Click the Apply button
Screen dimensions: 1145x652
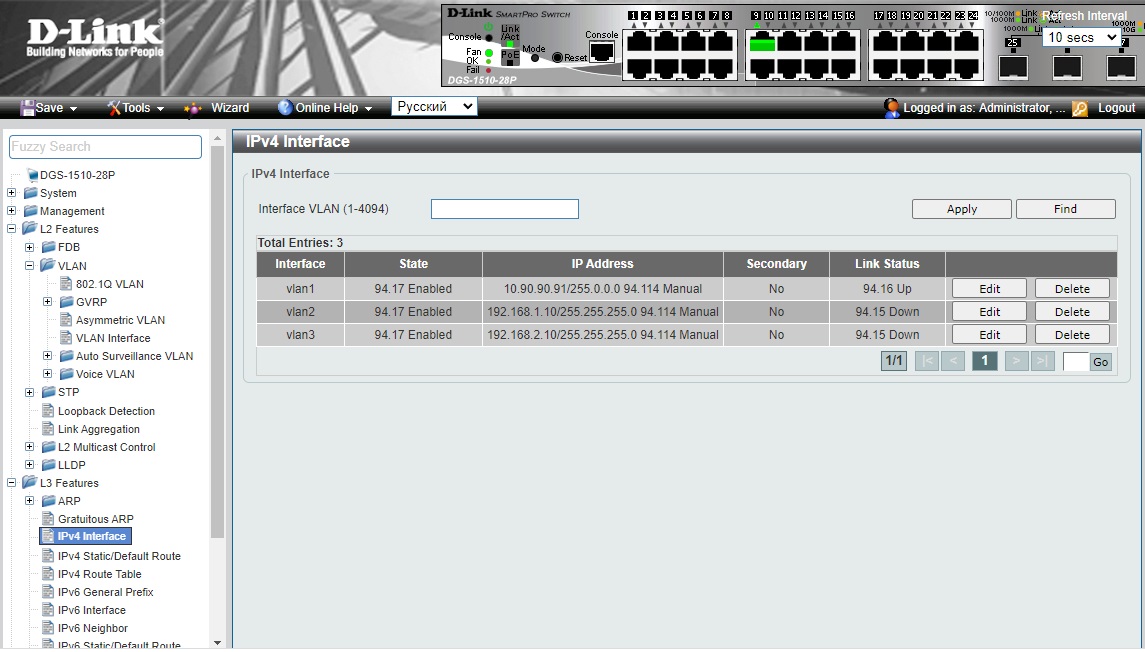(x=961, y=209)
